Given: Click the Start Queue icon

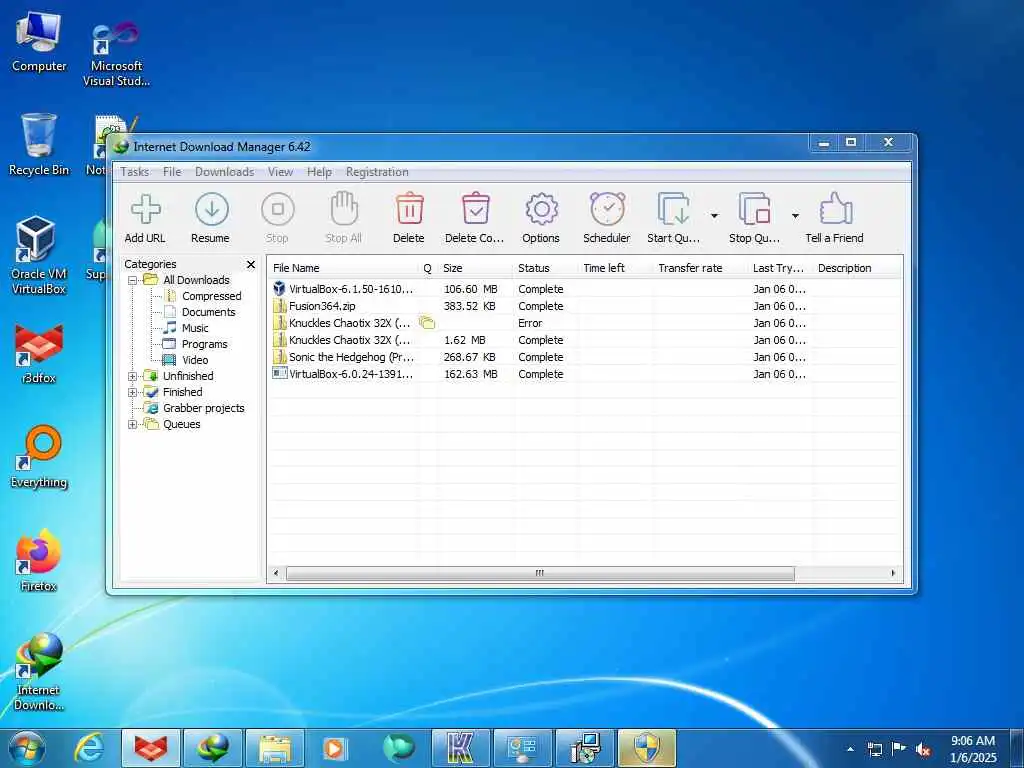Looking at the screenshot, I should (673, 210).
